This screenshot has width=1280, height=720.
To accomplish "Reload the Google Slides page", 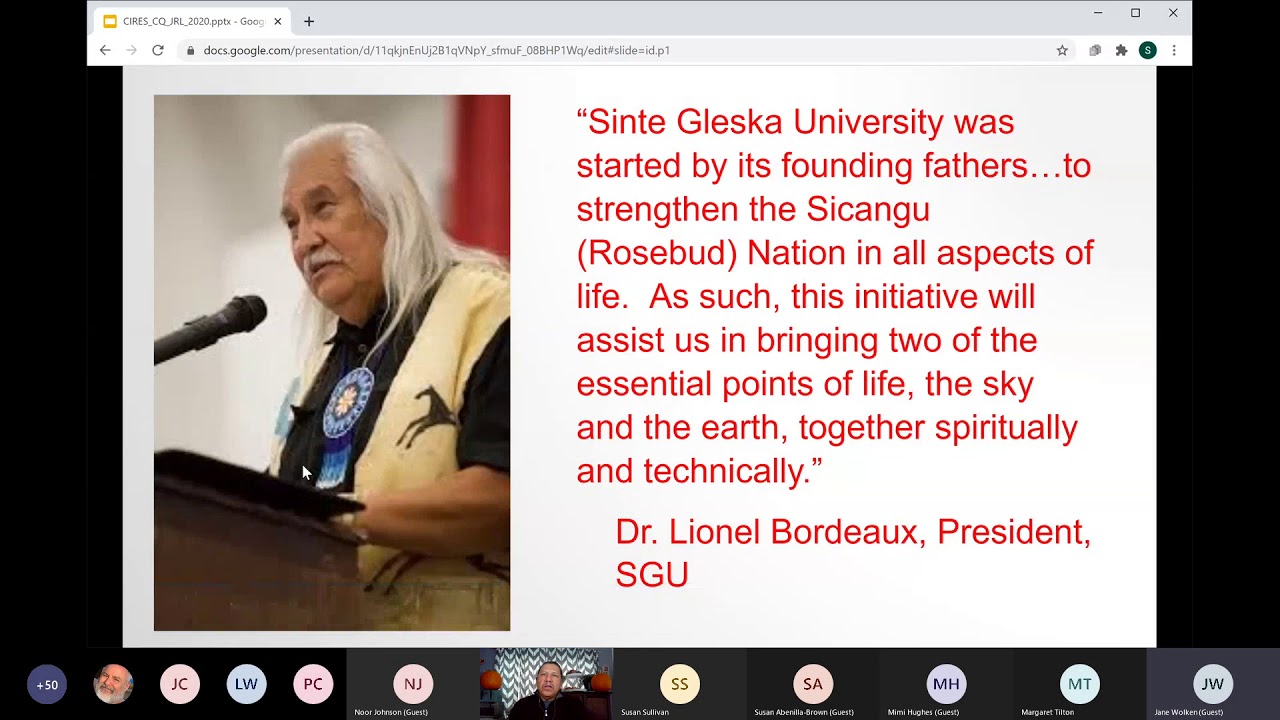I will click(x=158, y=50).
